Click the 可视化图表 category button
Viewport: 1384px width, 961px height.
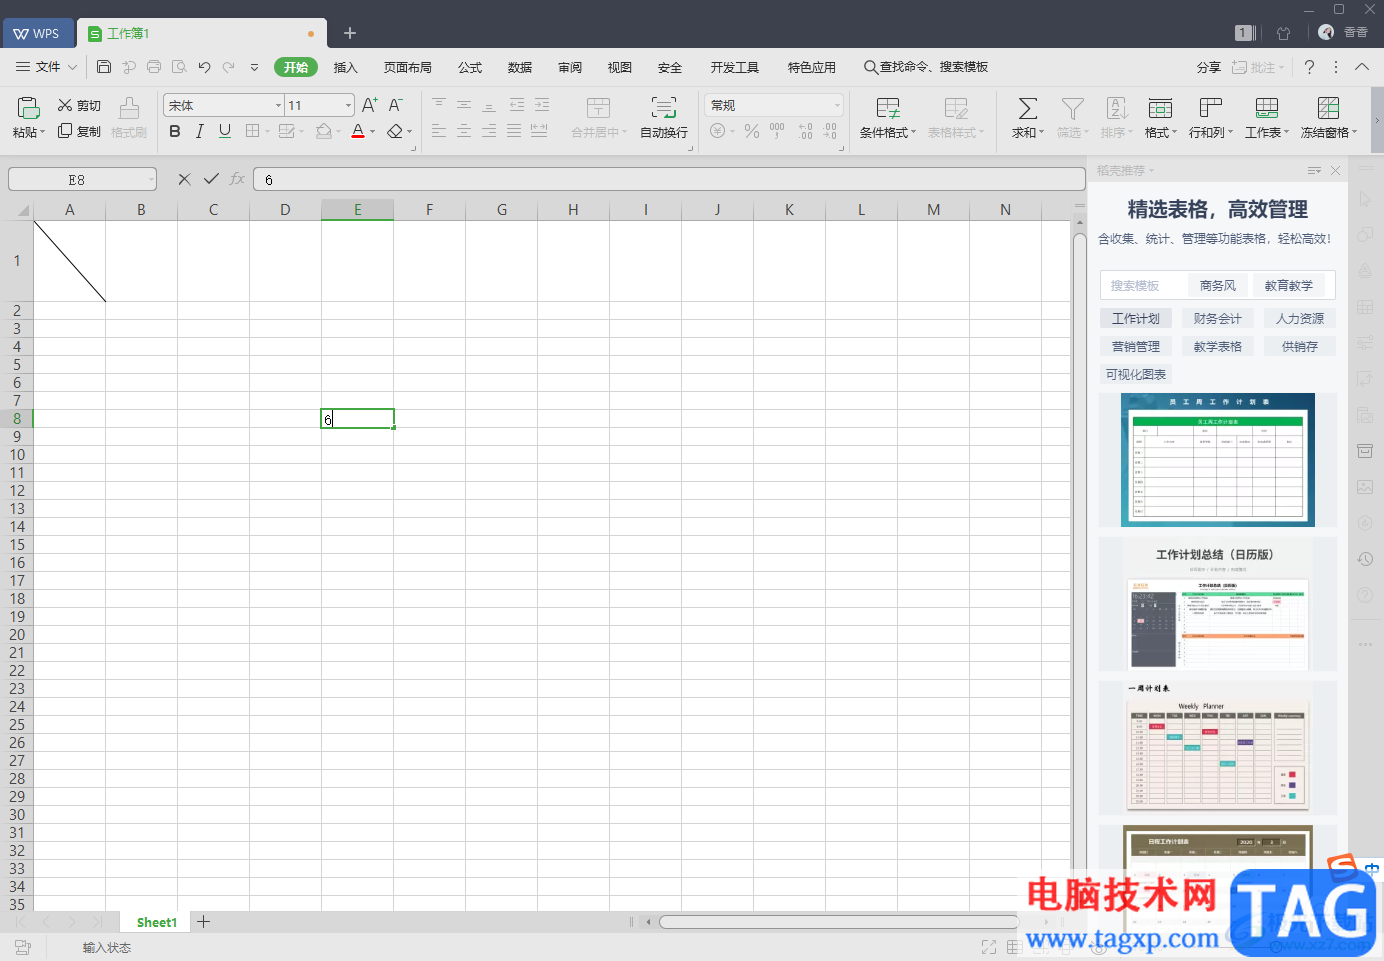tap(1136, 374)
